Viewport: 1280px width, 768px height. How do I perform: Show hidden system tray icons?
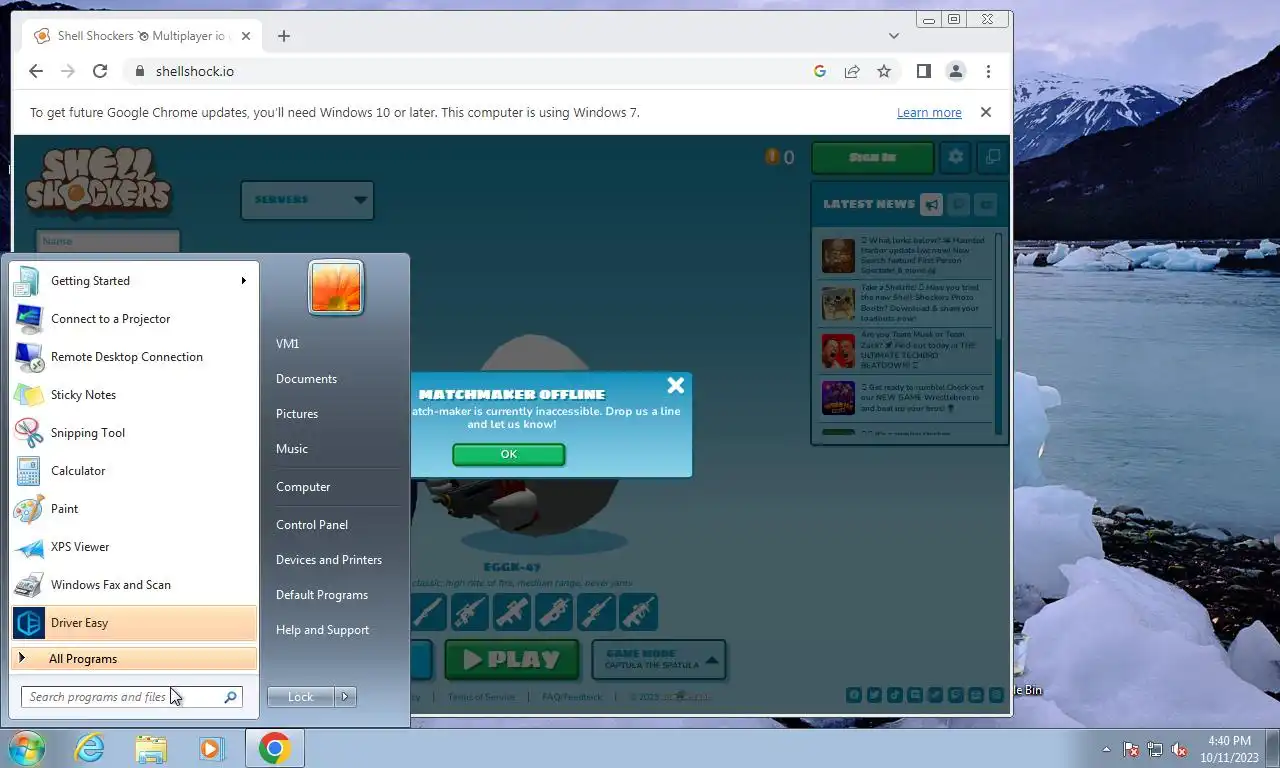point(1106,749)
